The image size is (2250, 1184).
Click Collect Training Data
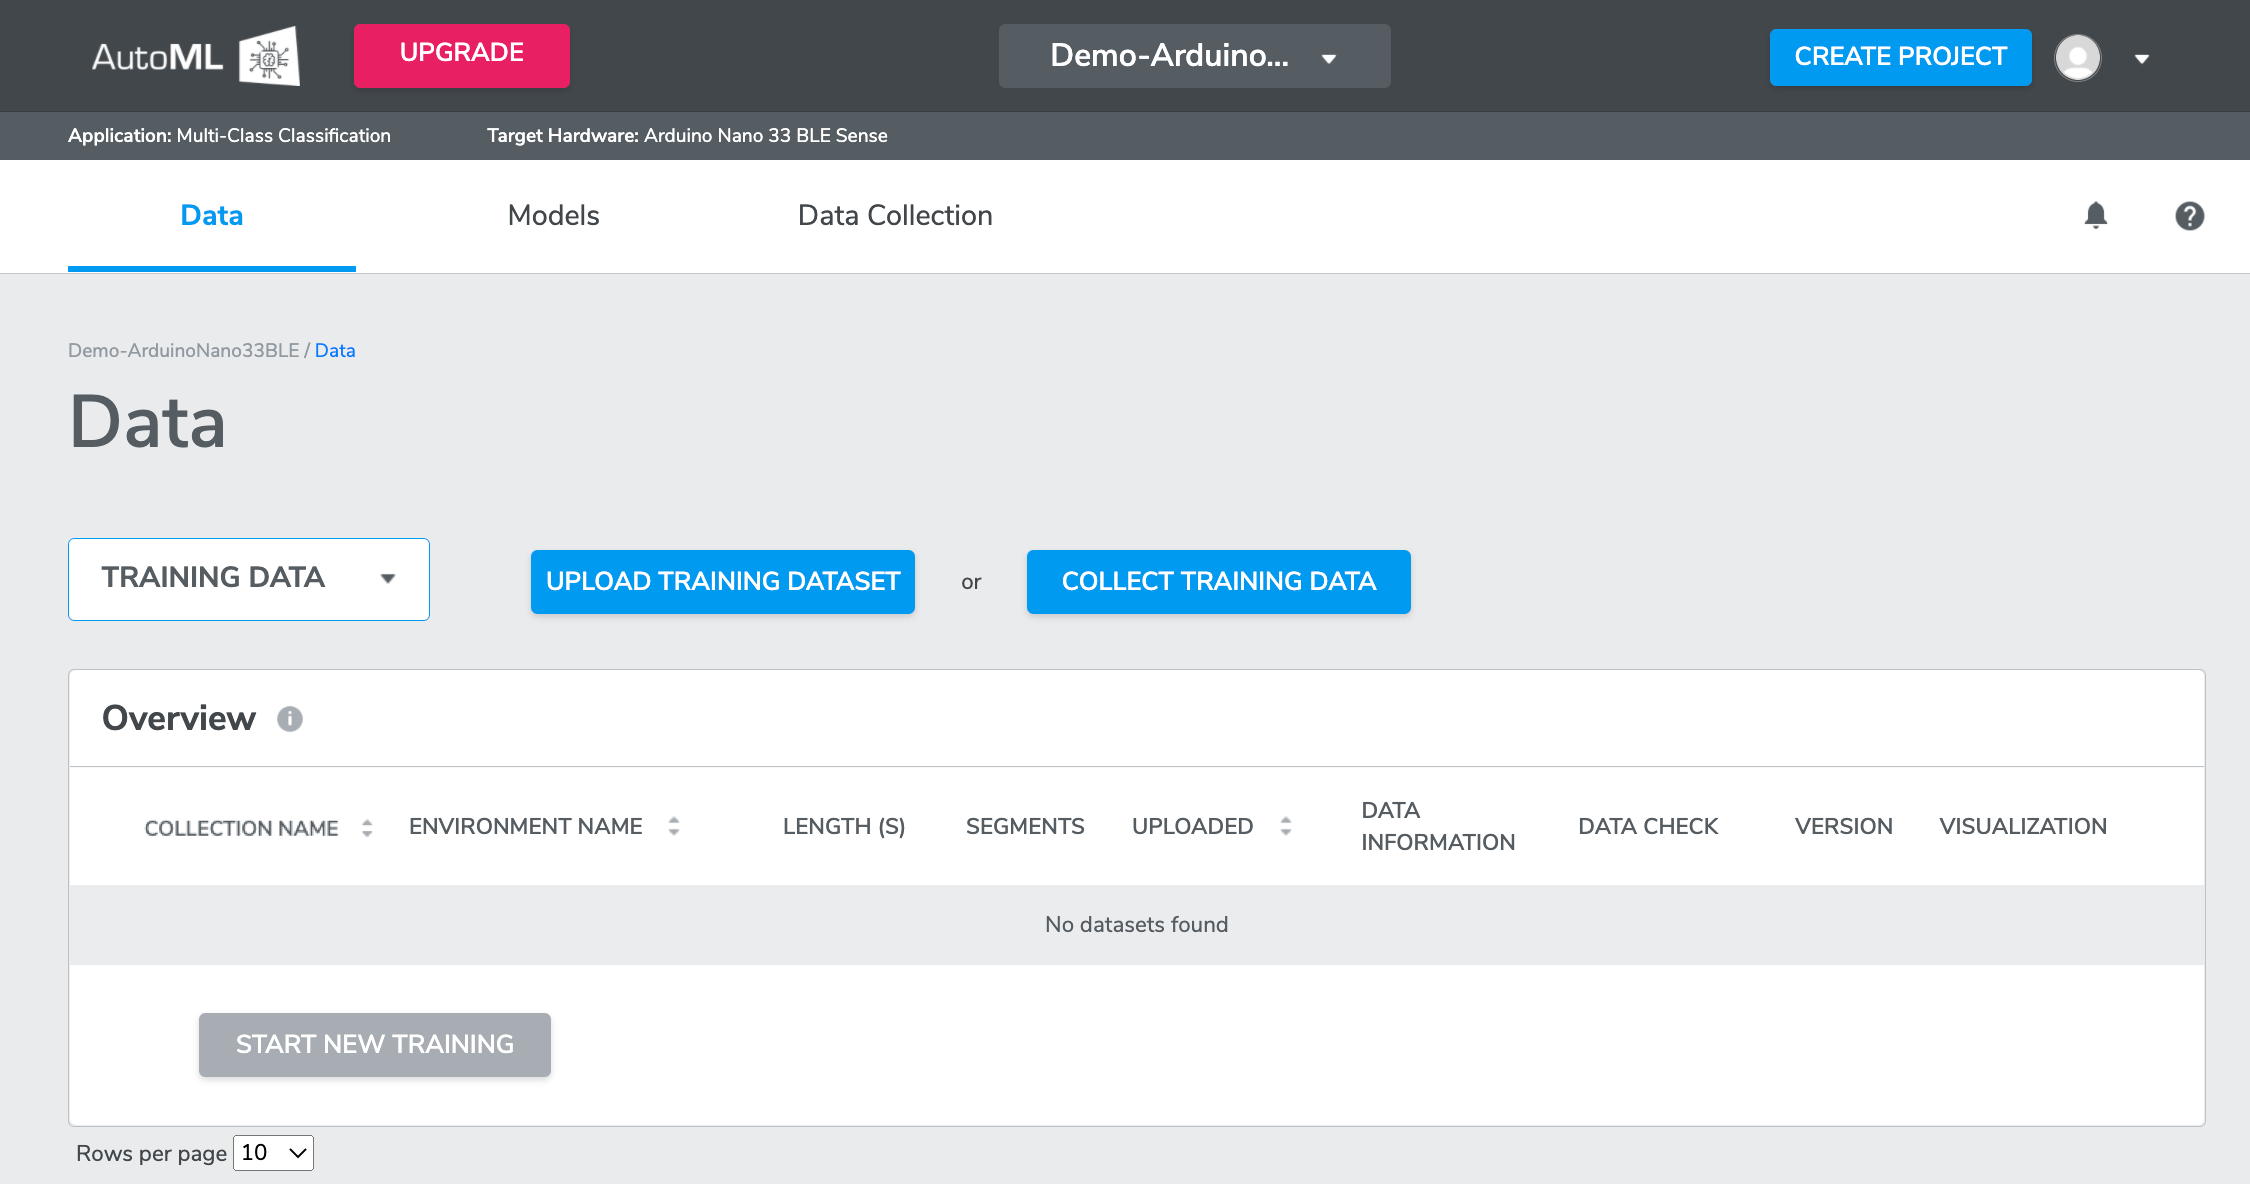(x=1219, y=582)
